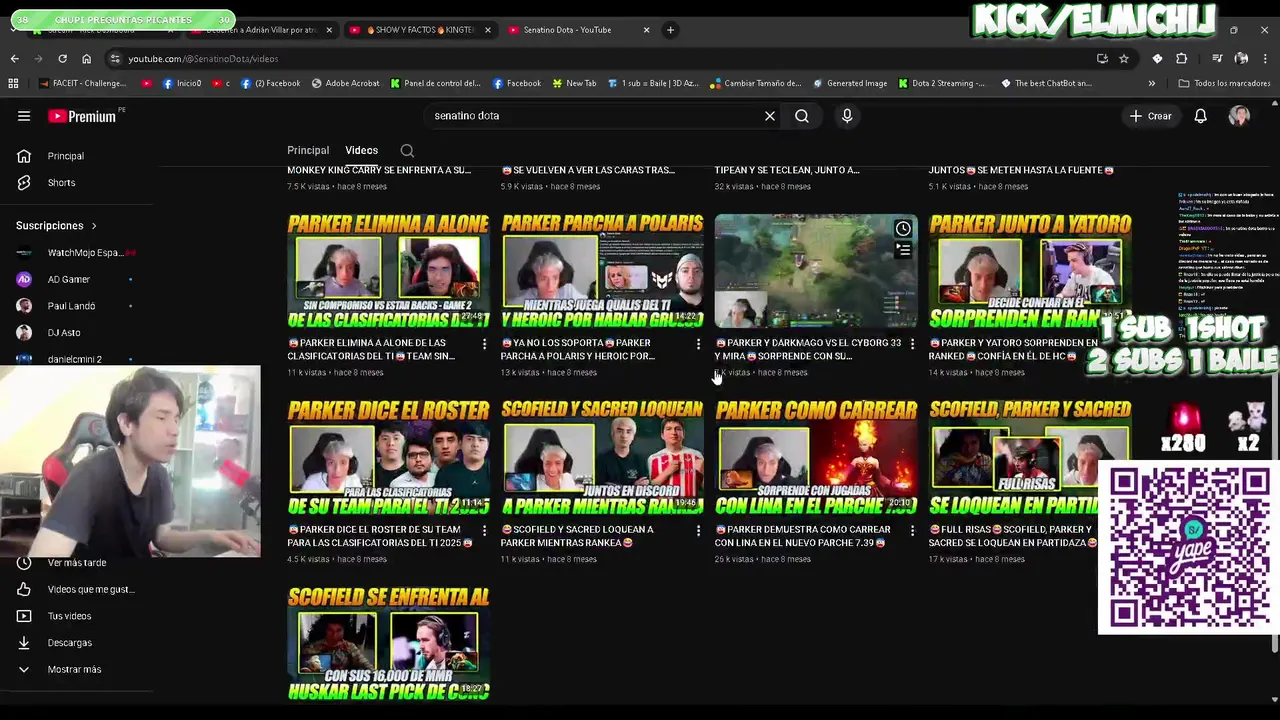Open options menu for Parker elimina a Alone video
Image resolution: width=1280 pixels, height=720 pixels.
pyautogui.click(x=485, y=344)
